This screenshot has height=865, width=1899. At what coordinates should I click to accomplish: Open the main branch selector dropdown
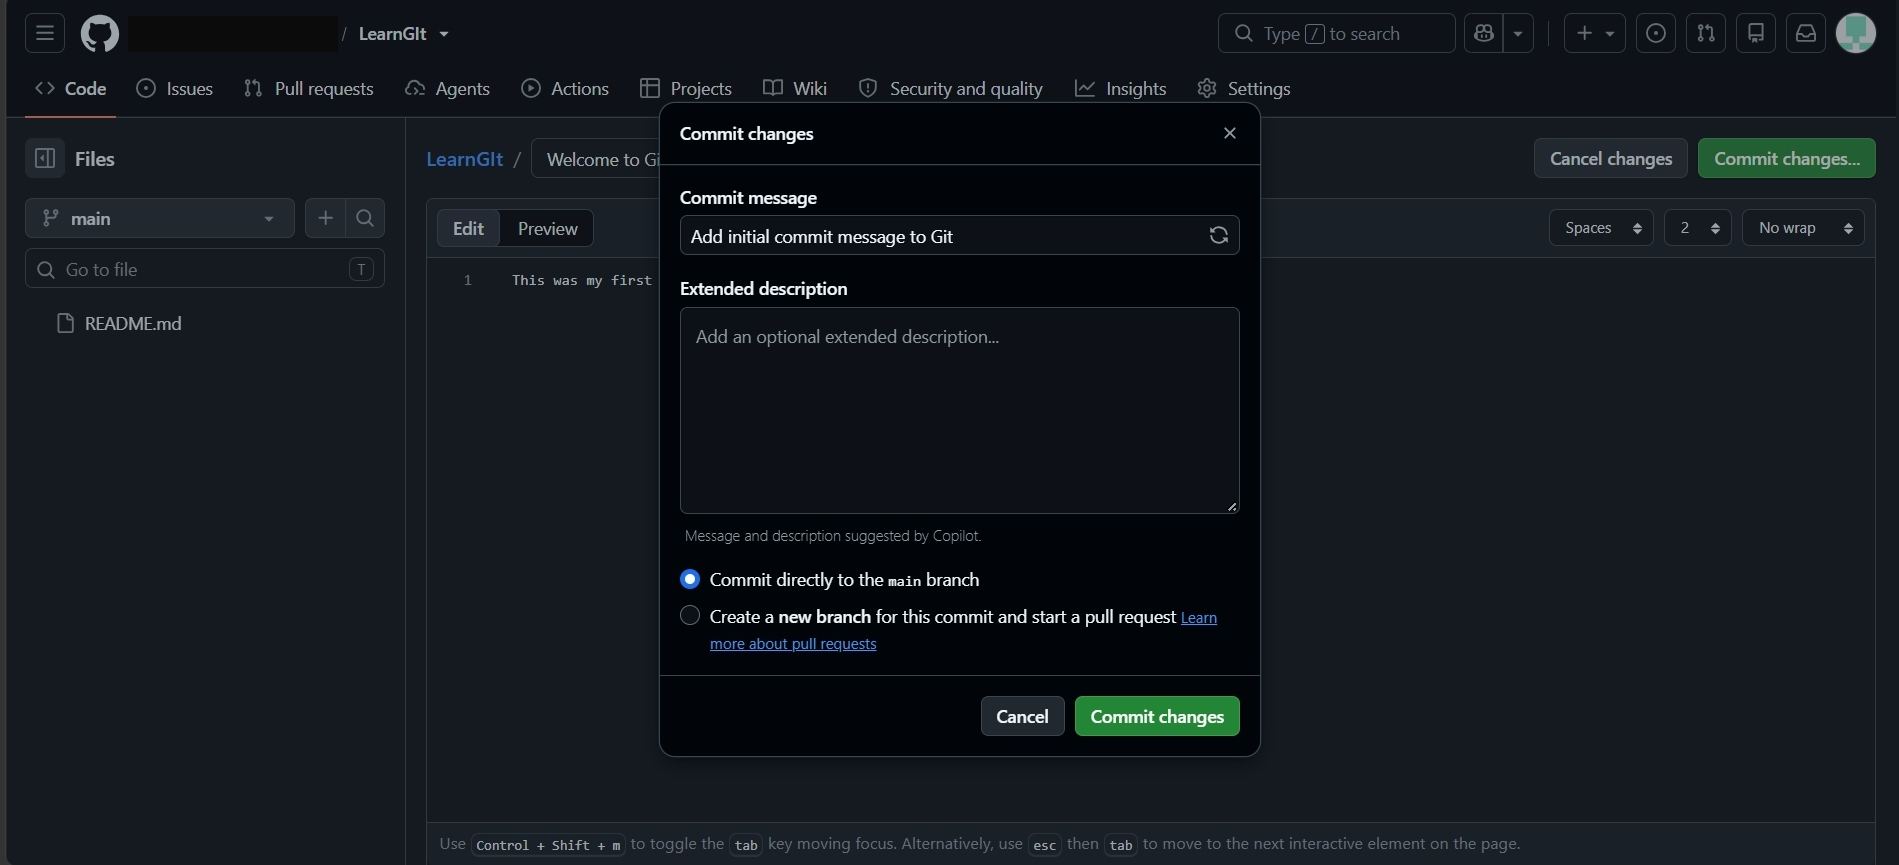coord(160,218)
